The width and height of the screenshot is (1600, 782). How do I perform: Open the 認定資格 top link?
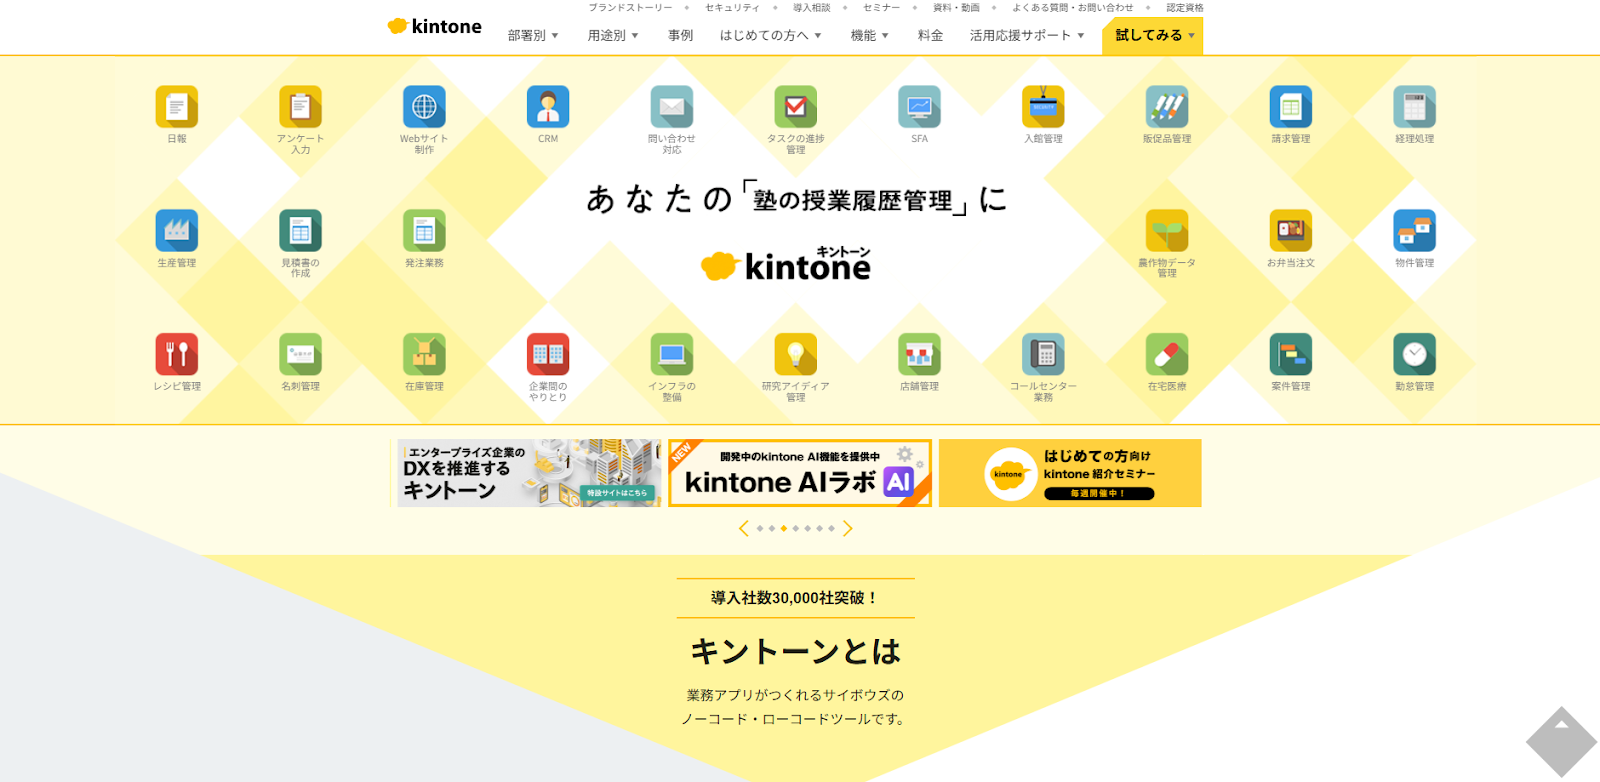1185,8
